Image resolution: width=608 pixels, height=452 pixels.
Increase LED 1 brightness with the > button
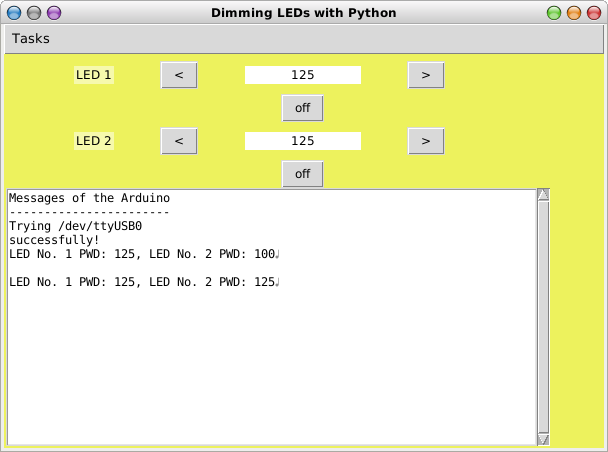[x=426, y=75]
